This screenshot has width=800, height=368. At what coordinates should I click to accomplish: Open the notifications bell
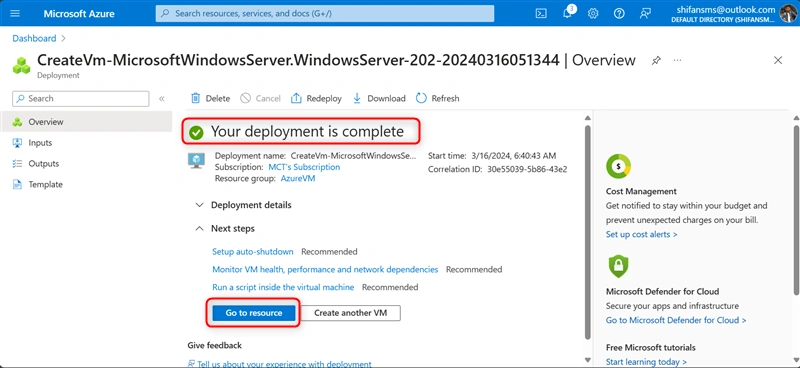[x=567, y=13]
